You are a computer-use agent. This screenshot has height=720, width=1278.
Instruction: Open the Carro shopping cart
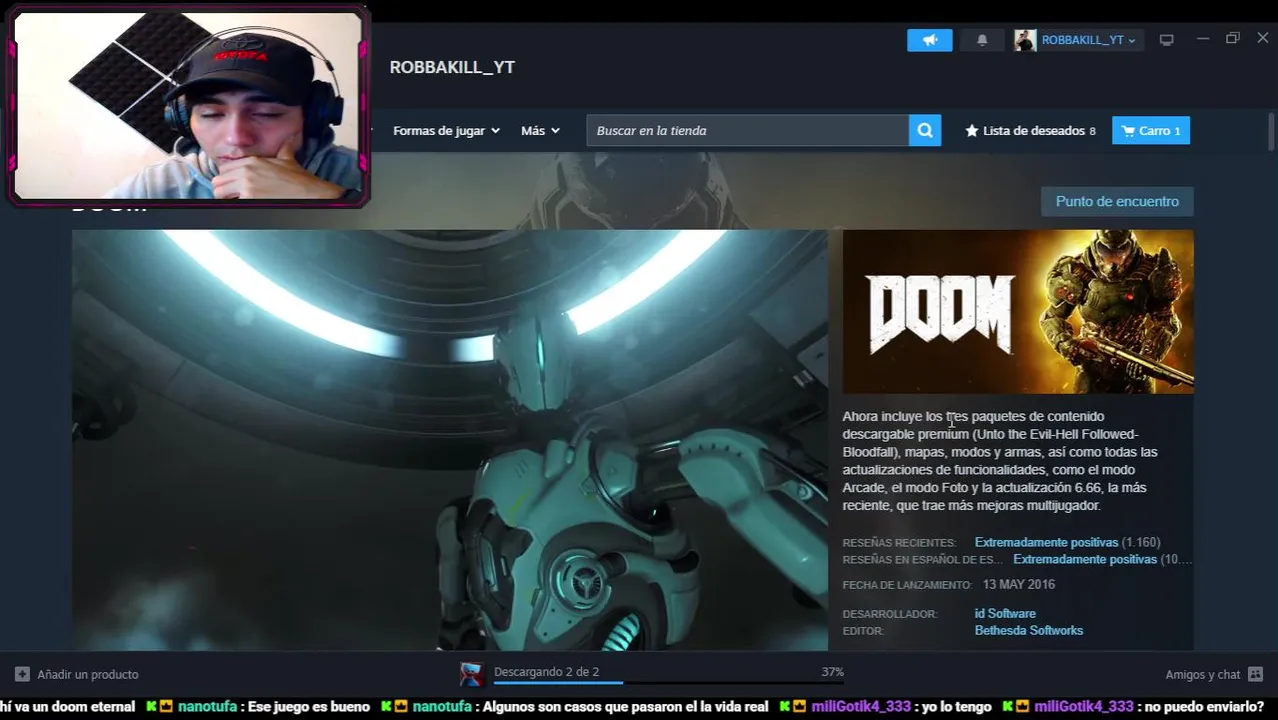click(1151, 131)
